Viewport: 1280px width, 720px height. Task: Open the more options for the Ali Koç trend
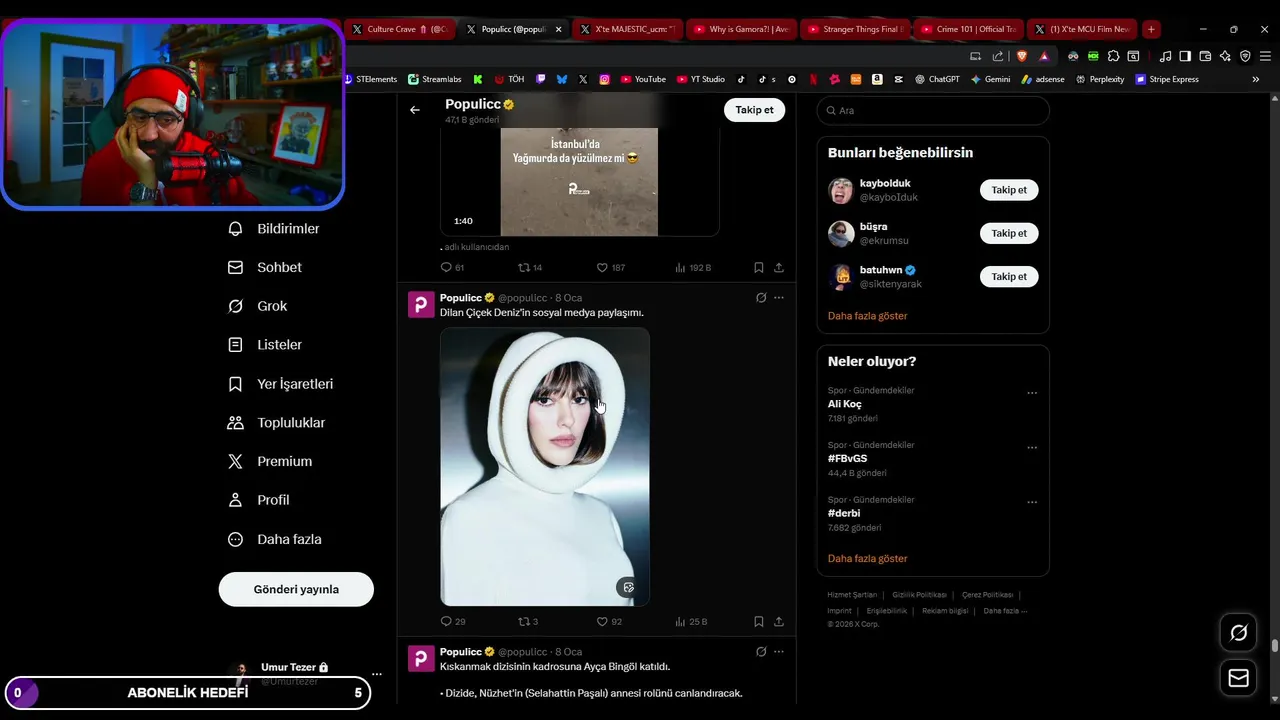[x=1032, y=393]
